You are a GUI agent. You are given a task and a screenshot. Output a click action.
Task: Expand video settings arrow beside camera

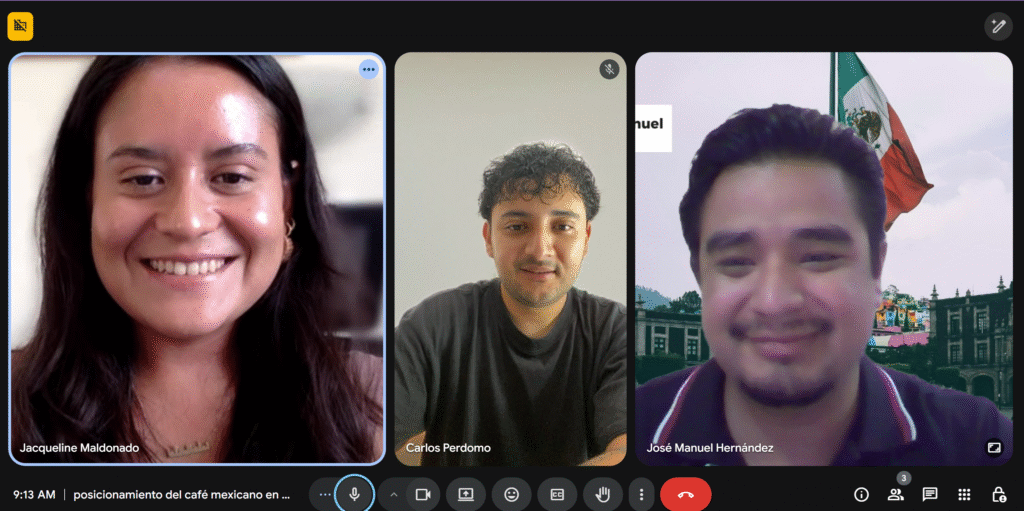(x=394, y=494)
